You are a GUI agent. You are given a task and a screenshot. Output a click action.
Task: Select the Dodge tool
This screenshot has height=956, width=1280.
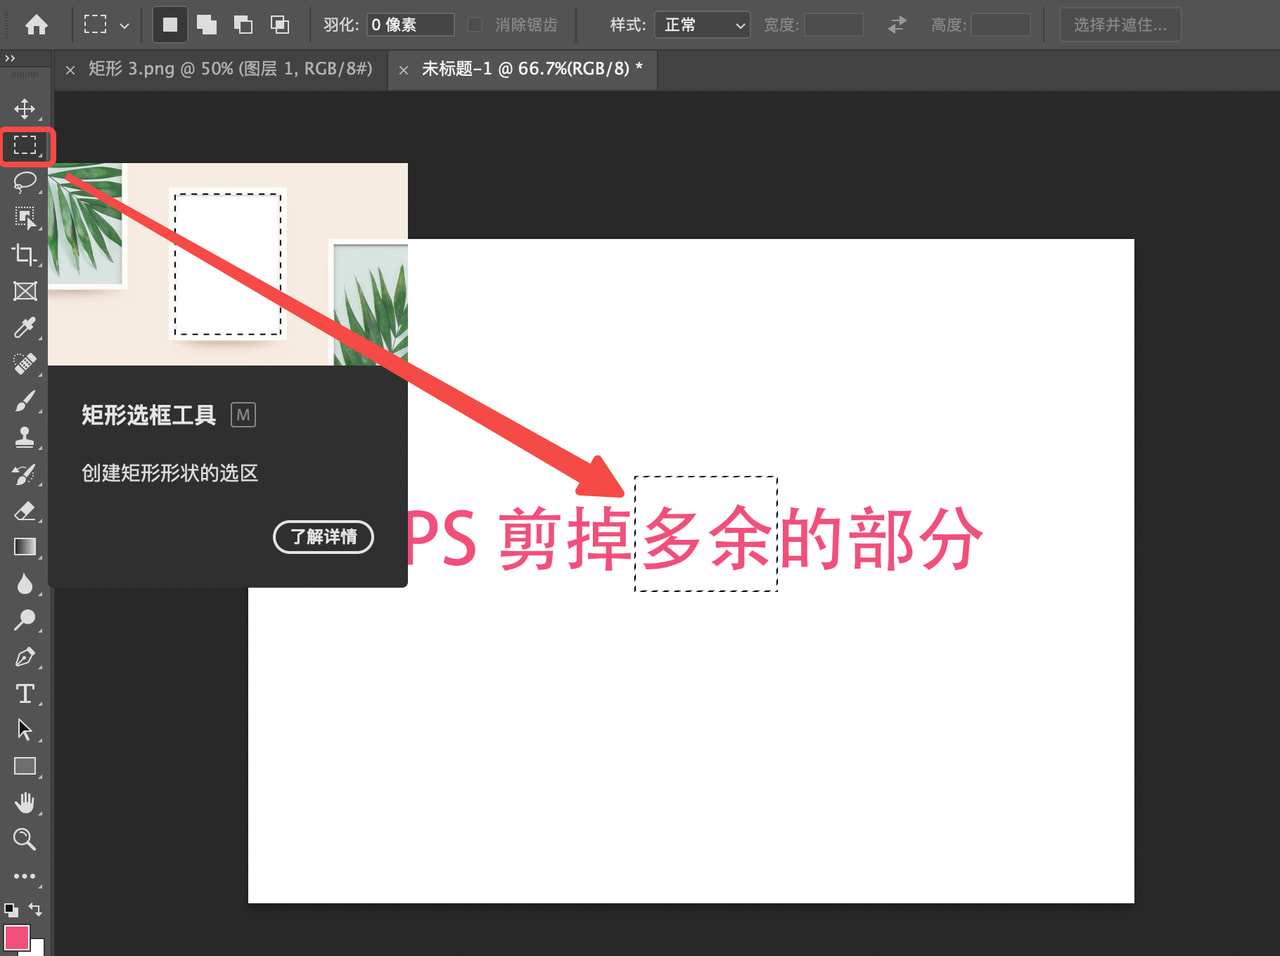(x=25, y=620)
